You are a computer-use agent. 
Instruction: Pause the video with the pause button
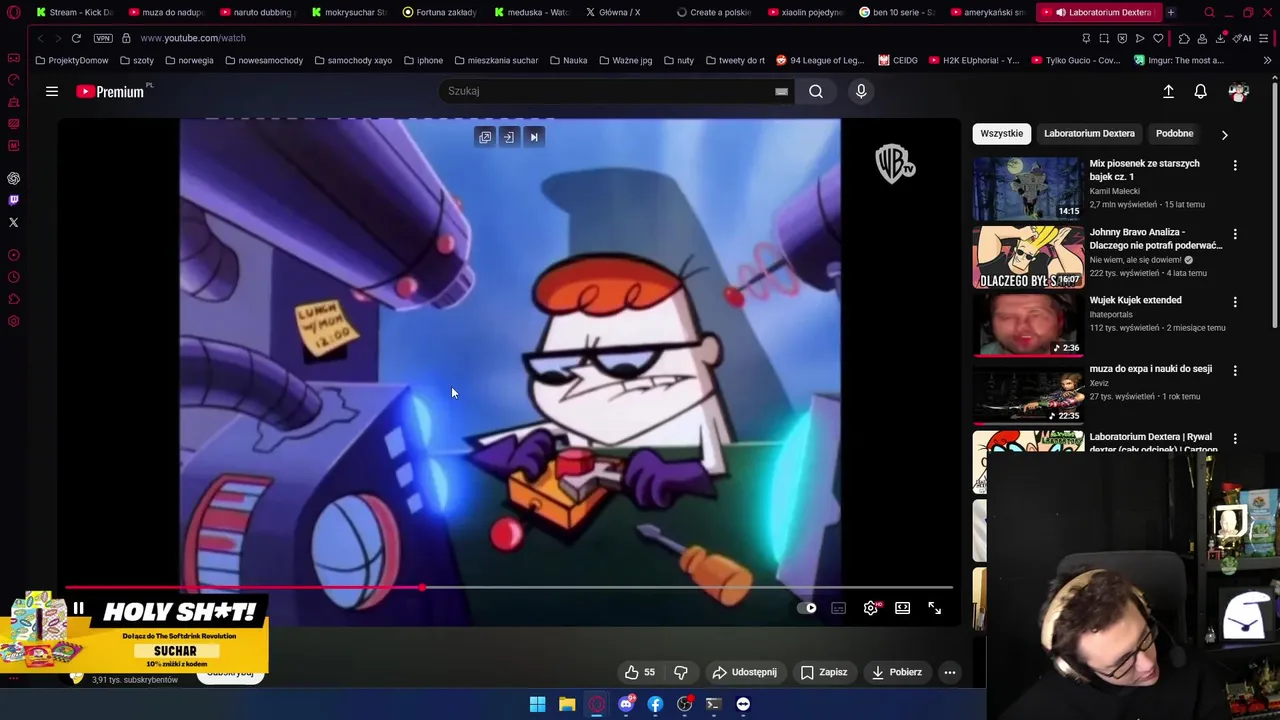[x=78, y=608]
